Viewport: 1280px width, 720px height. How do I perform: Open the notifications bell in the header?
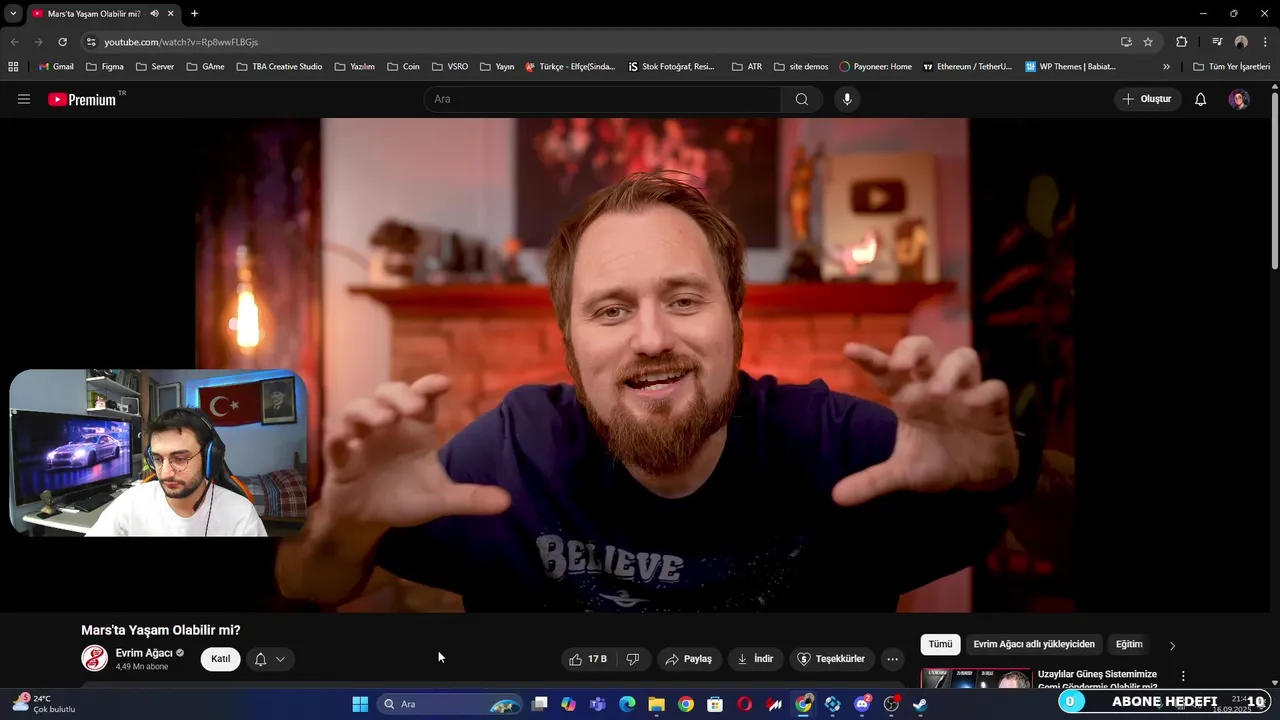pyautogui.click(x=1200, y=99)
